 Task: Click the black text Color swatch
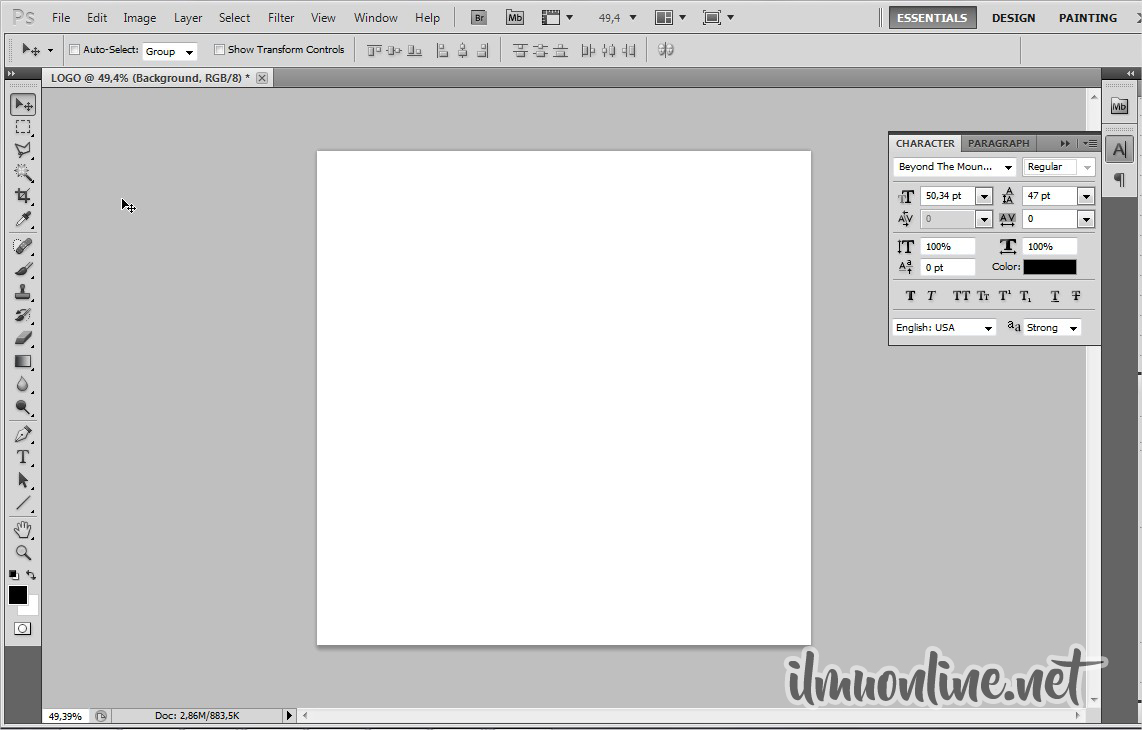click(1049, 267)
